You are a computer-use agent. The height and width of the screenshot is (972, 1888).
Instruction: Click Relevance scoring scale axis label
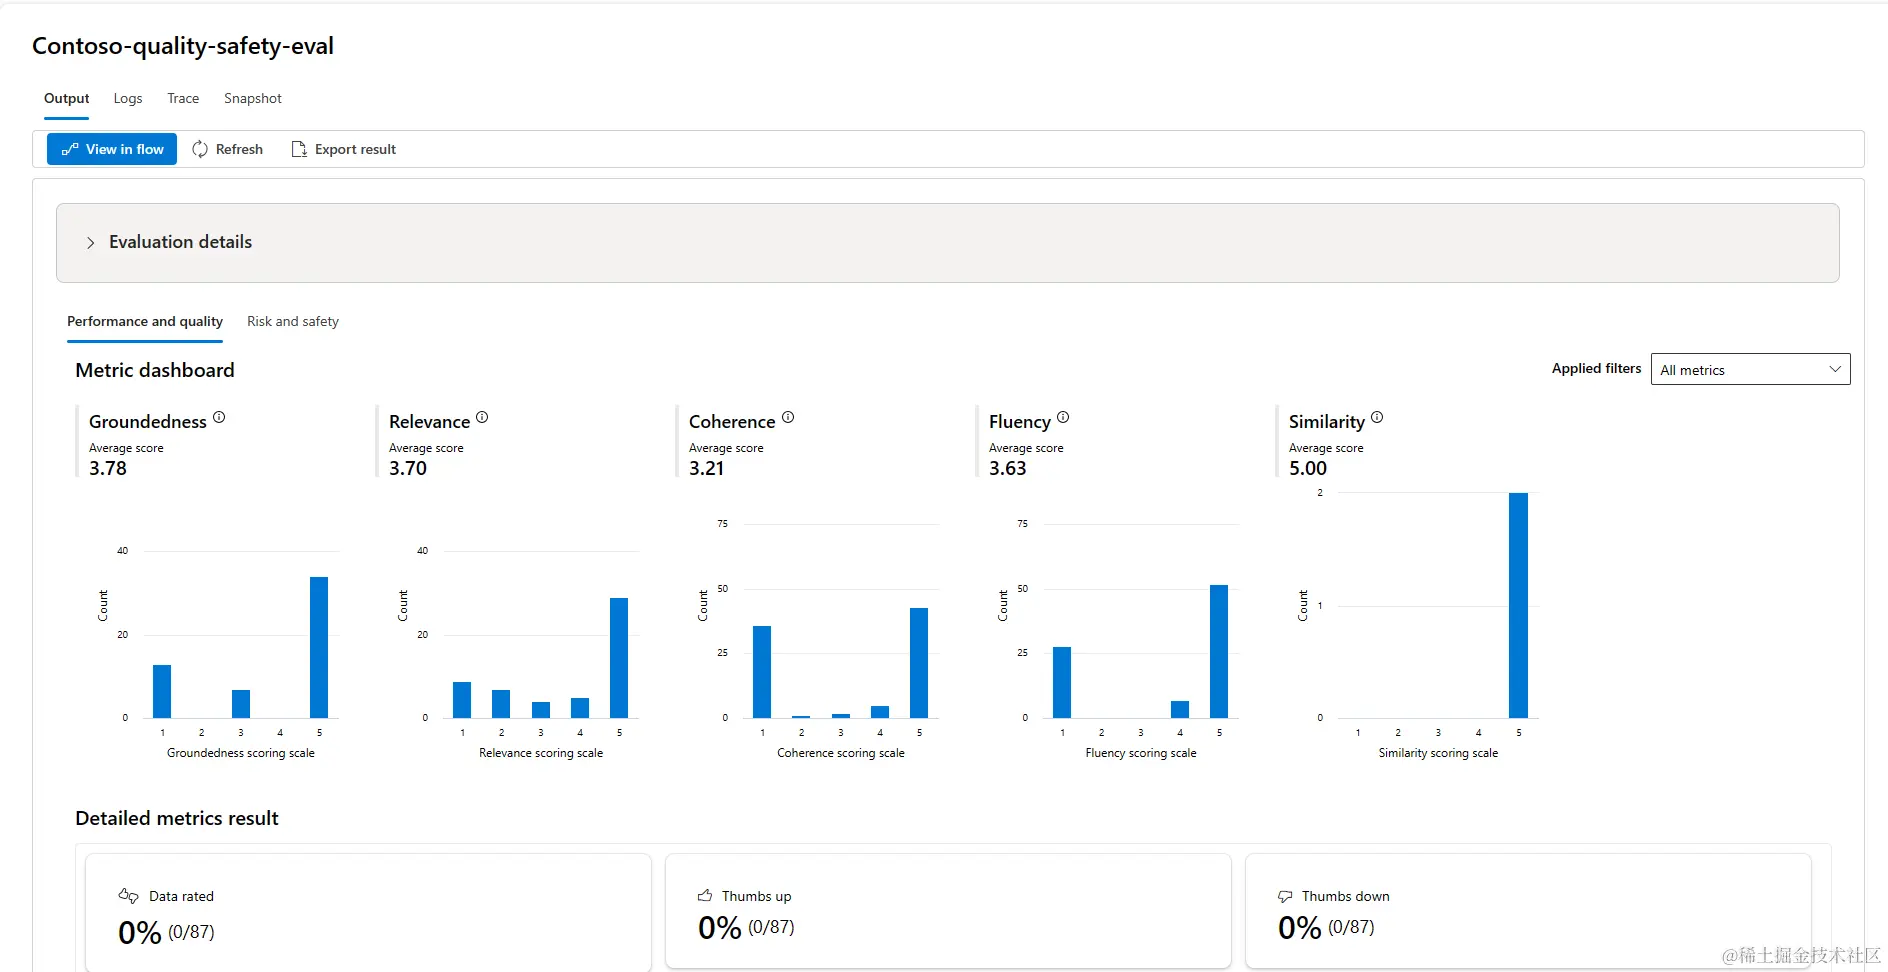tap(541, 753)
